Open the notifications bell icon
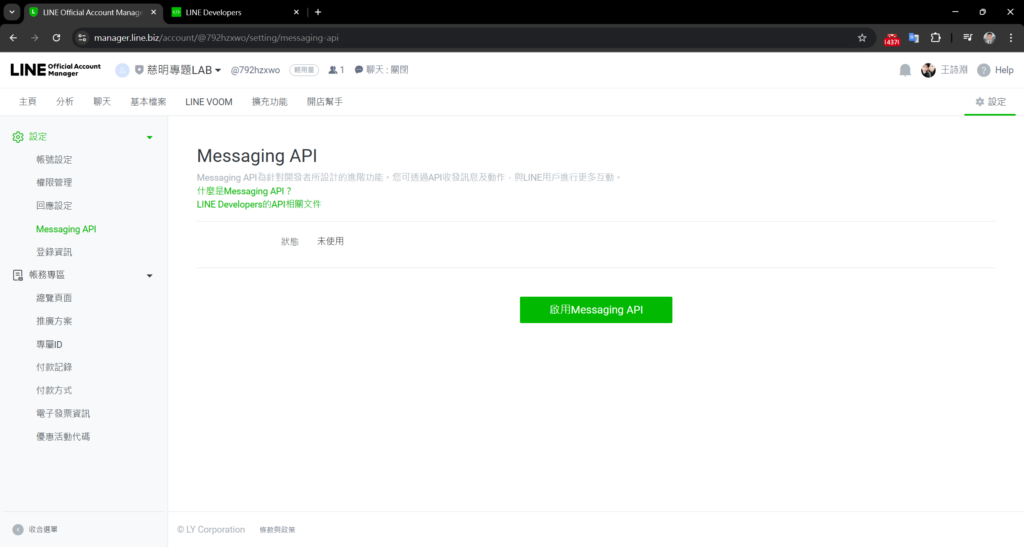This screenshot has width=1024, height=547. click(x=905, y=70)
